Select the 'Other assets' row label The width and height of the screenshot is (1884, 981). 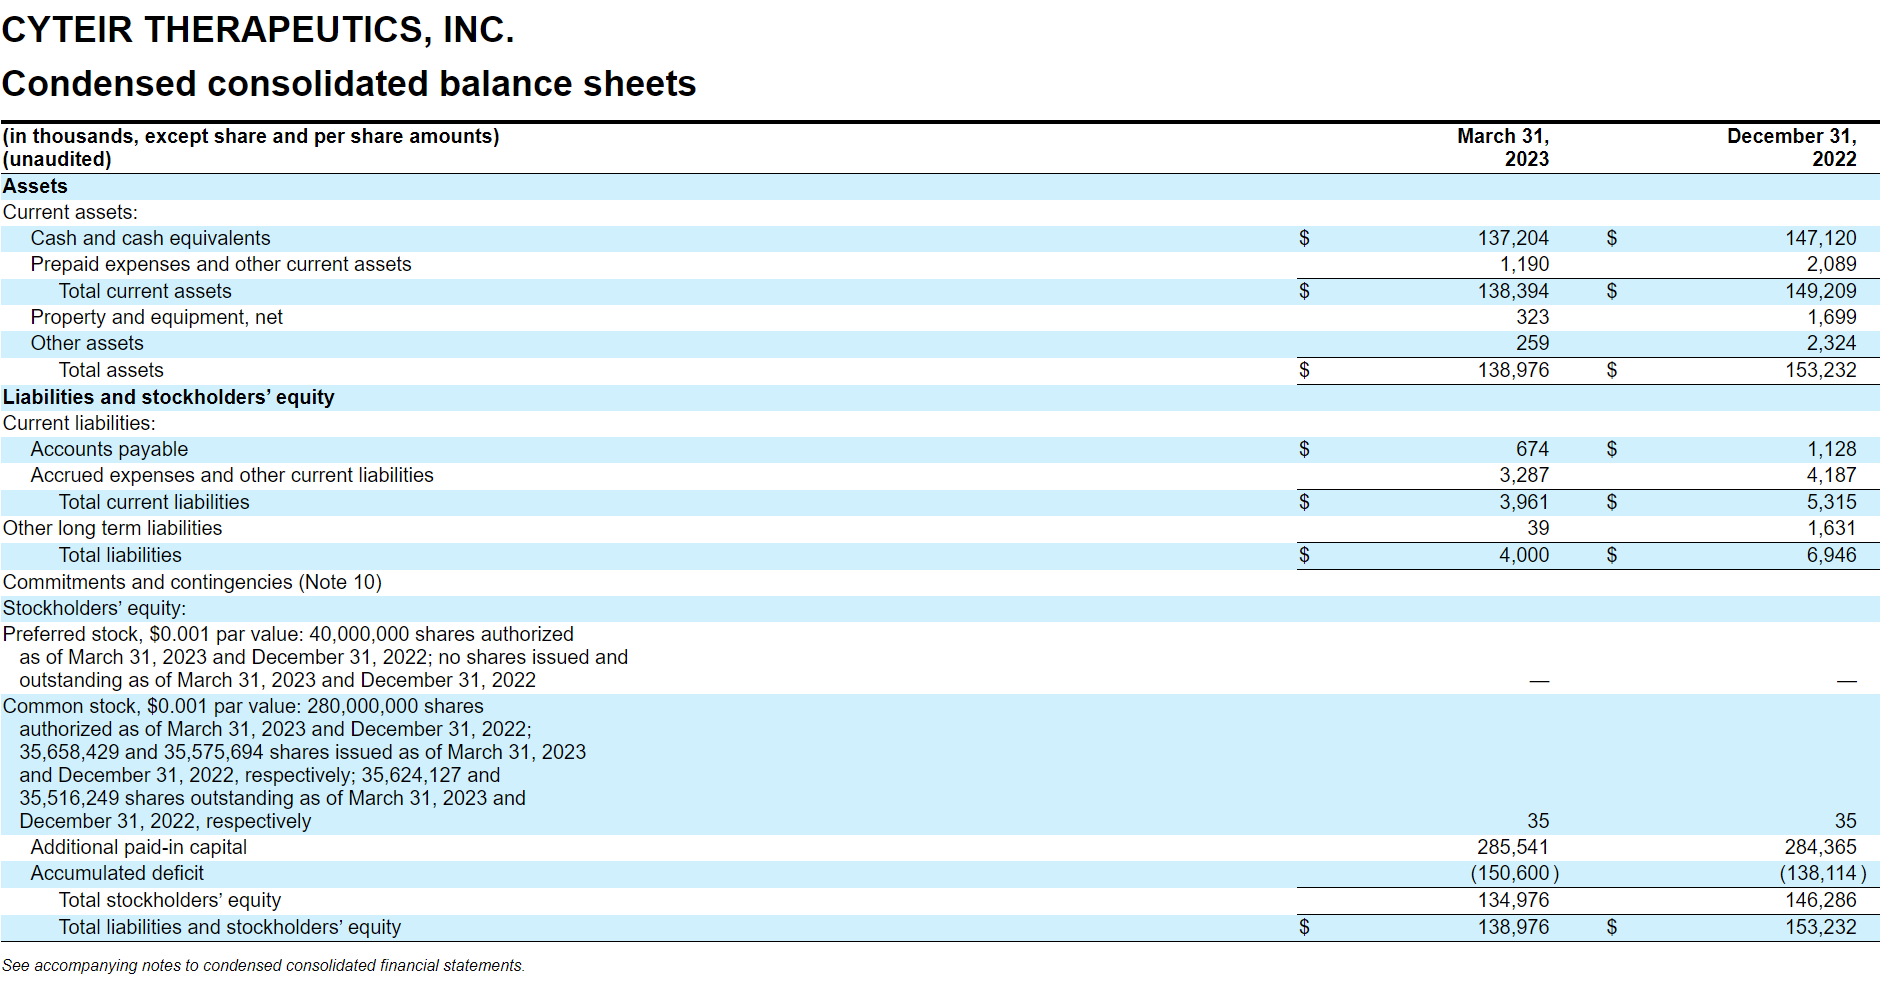[87, 343]
